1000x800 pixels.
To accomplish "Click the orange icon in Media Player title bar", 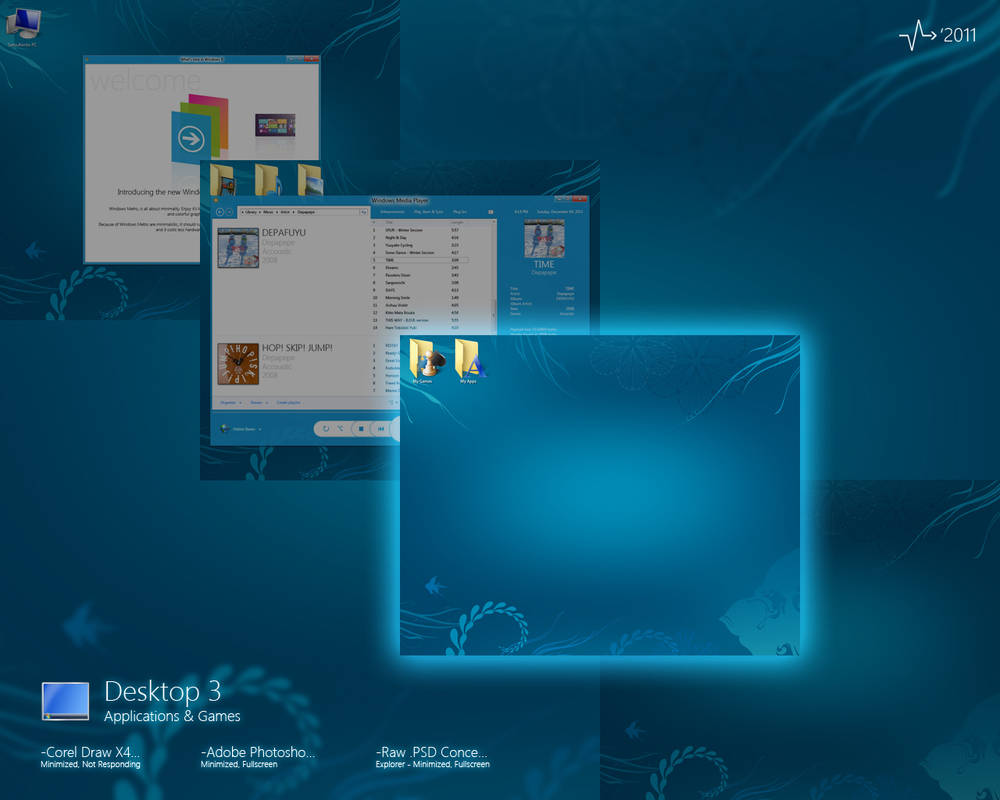I will (x=216, y=200).
